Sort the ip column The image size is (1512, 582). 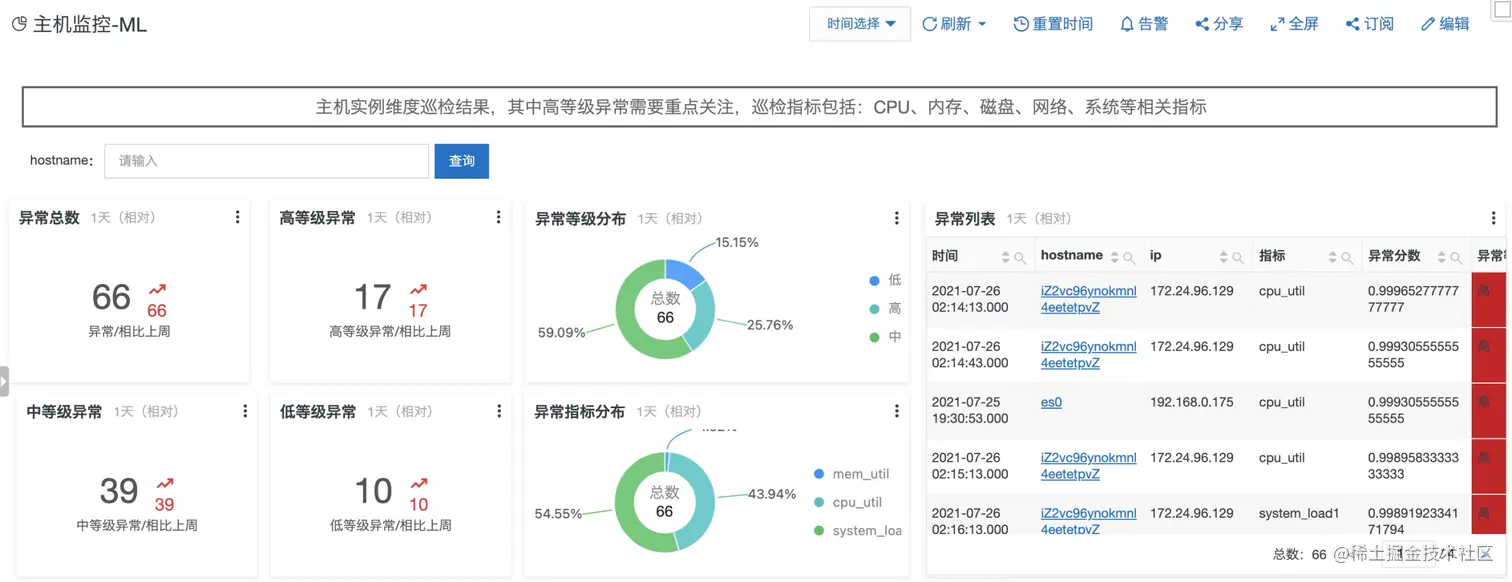(1222, 257)
